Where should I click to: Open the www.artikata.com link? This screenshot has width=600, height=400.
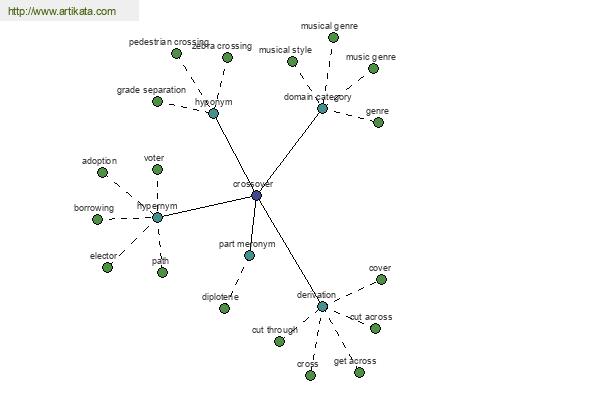click(x=62, y=11)
